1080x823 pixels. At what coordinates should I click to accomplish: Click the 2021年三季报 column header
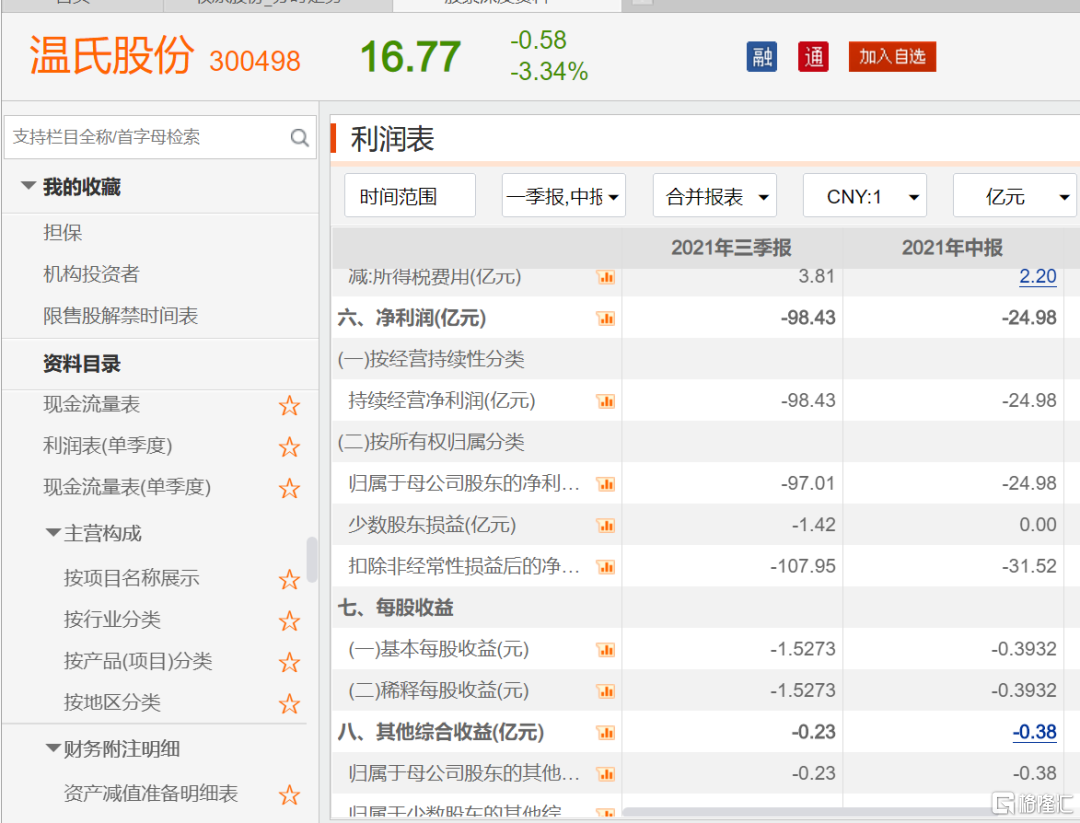[731, 247]
